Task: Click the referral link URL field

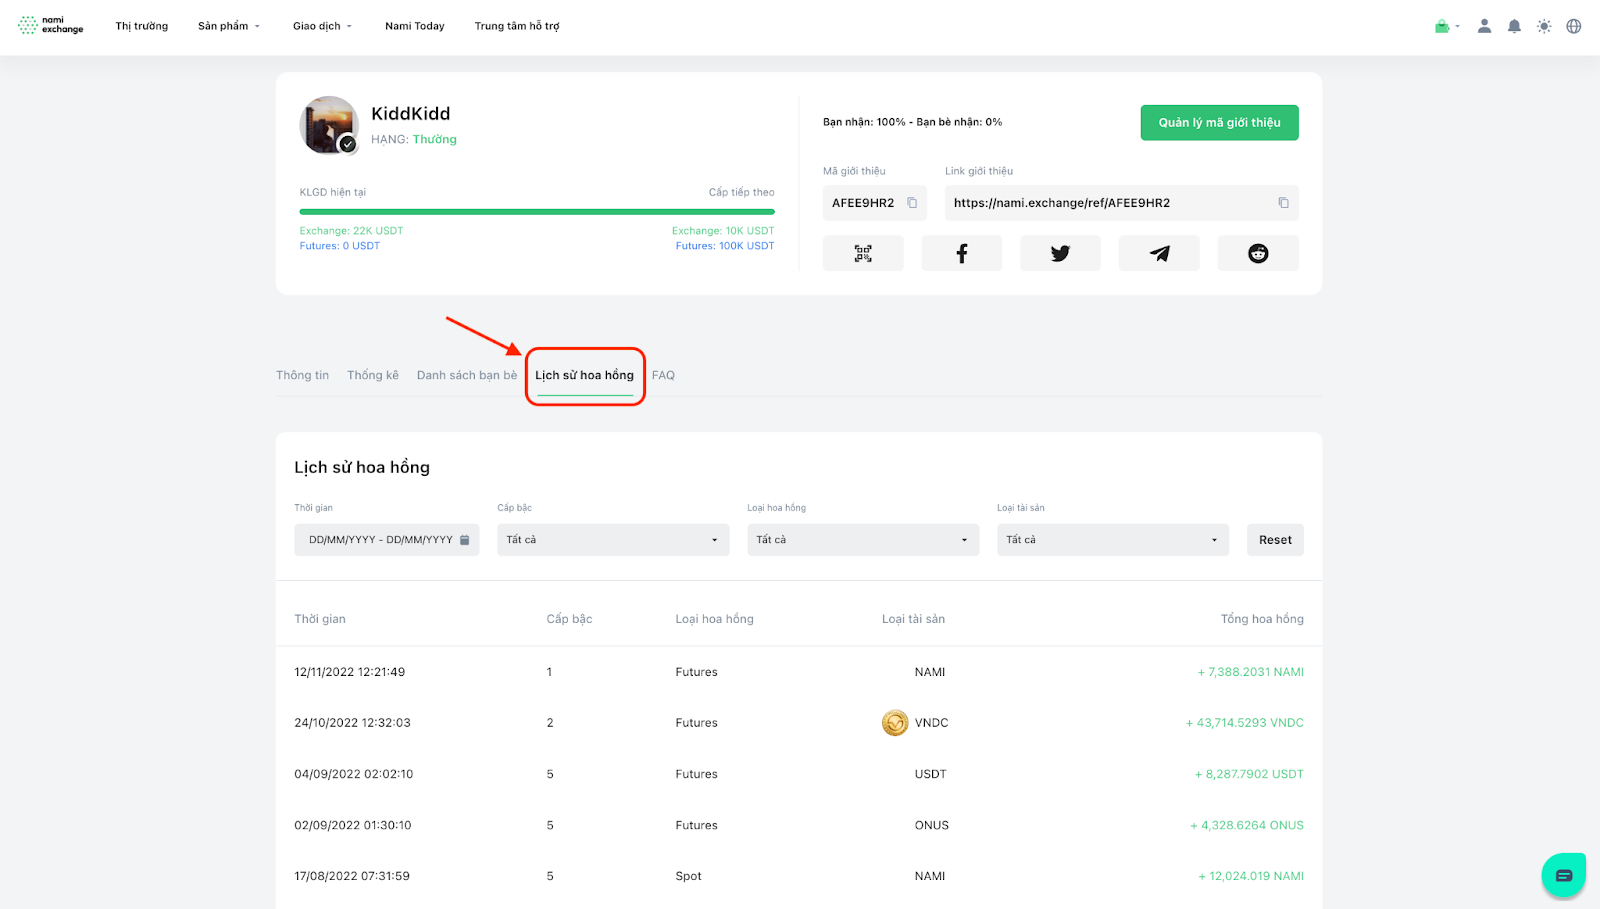Action: [x=1122, y=203]
